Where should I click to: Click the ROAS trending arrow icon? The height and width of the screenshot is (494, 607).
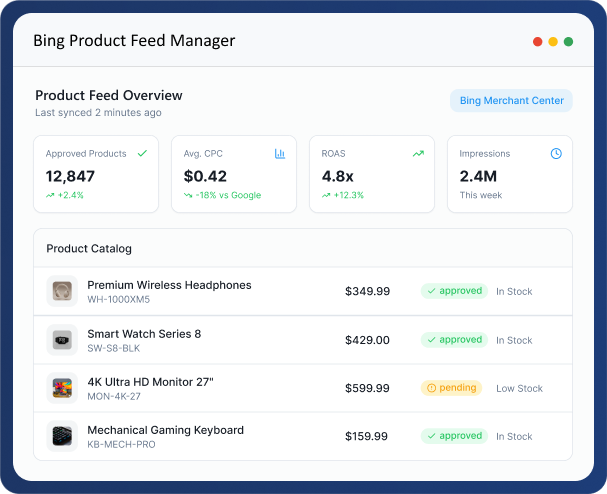coord(418,154)
